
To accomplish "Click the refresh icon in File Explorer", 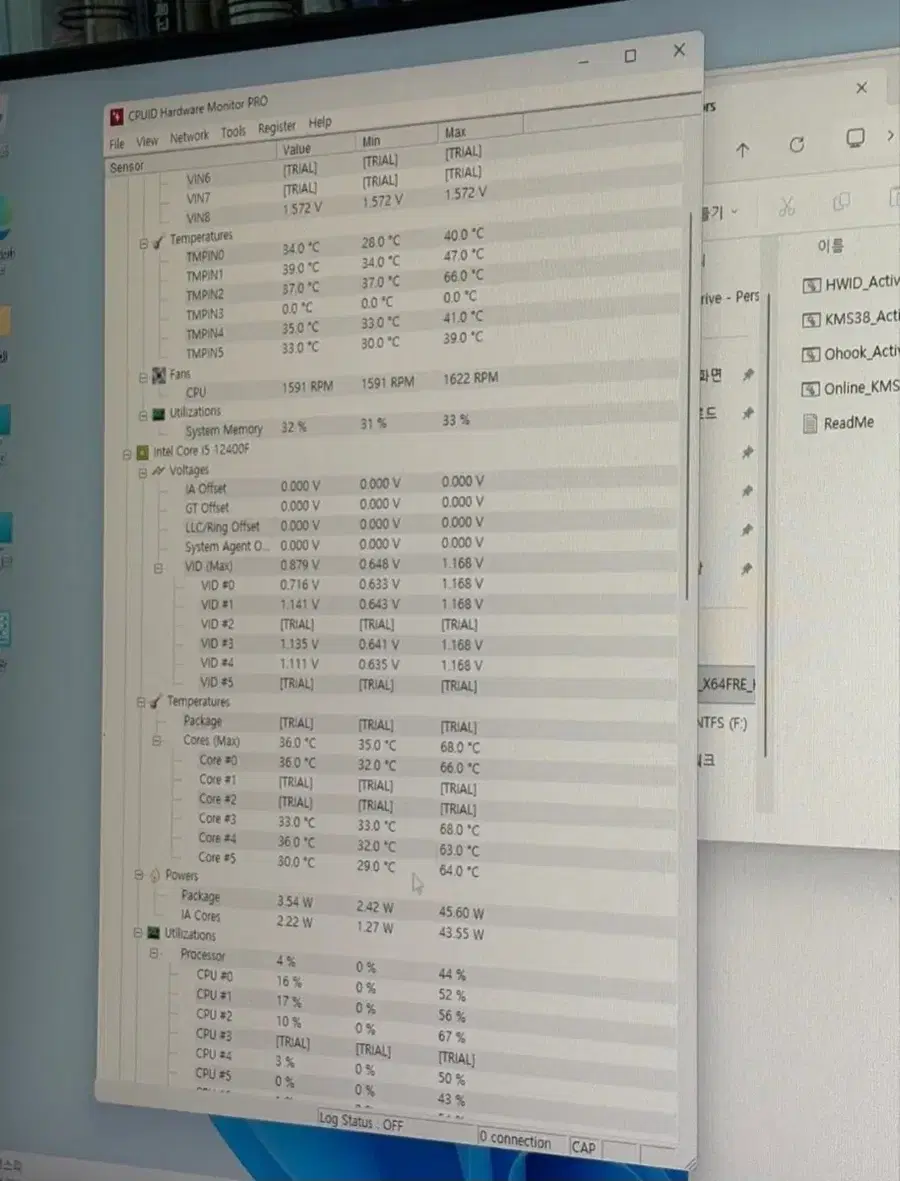I will click(x=797, y=144).
